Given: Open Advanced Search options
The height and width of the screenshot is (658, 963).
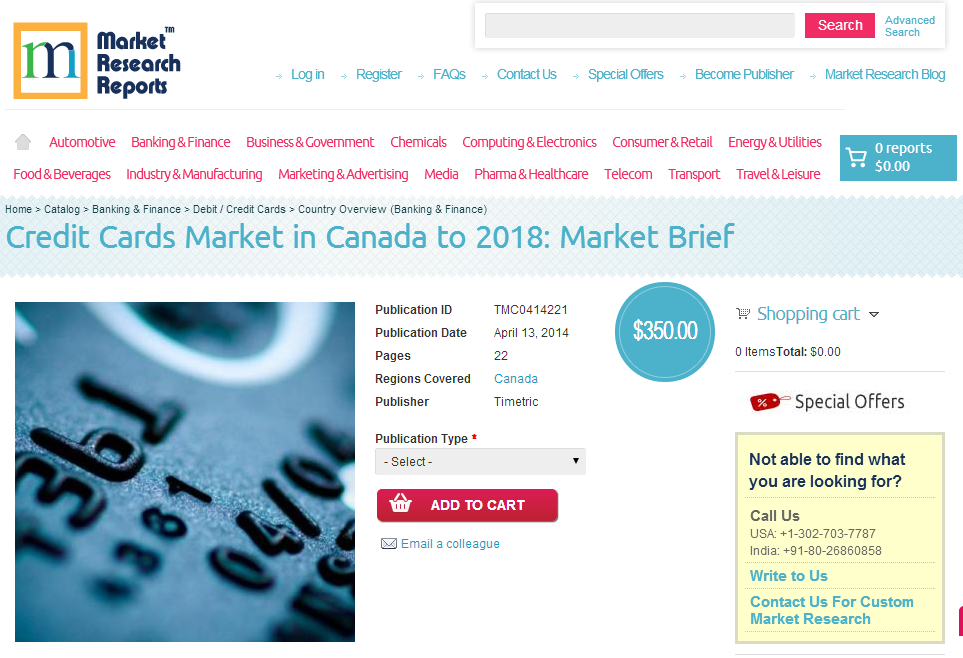Looking at the screenshot, I should tap(909, 25).
